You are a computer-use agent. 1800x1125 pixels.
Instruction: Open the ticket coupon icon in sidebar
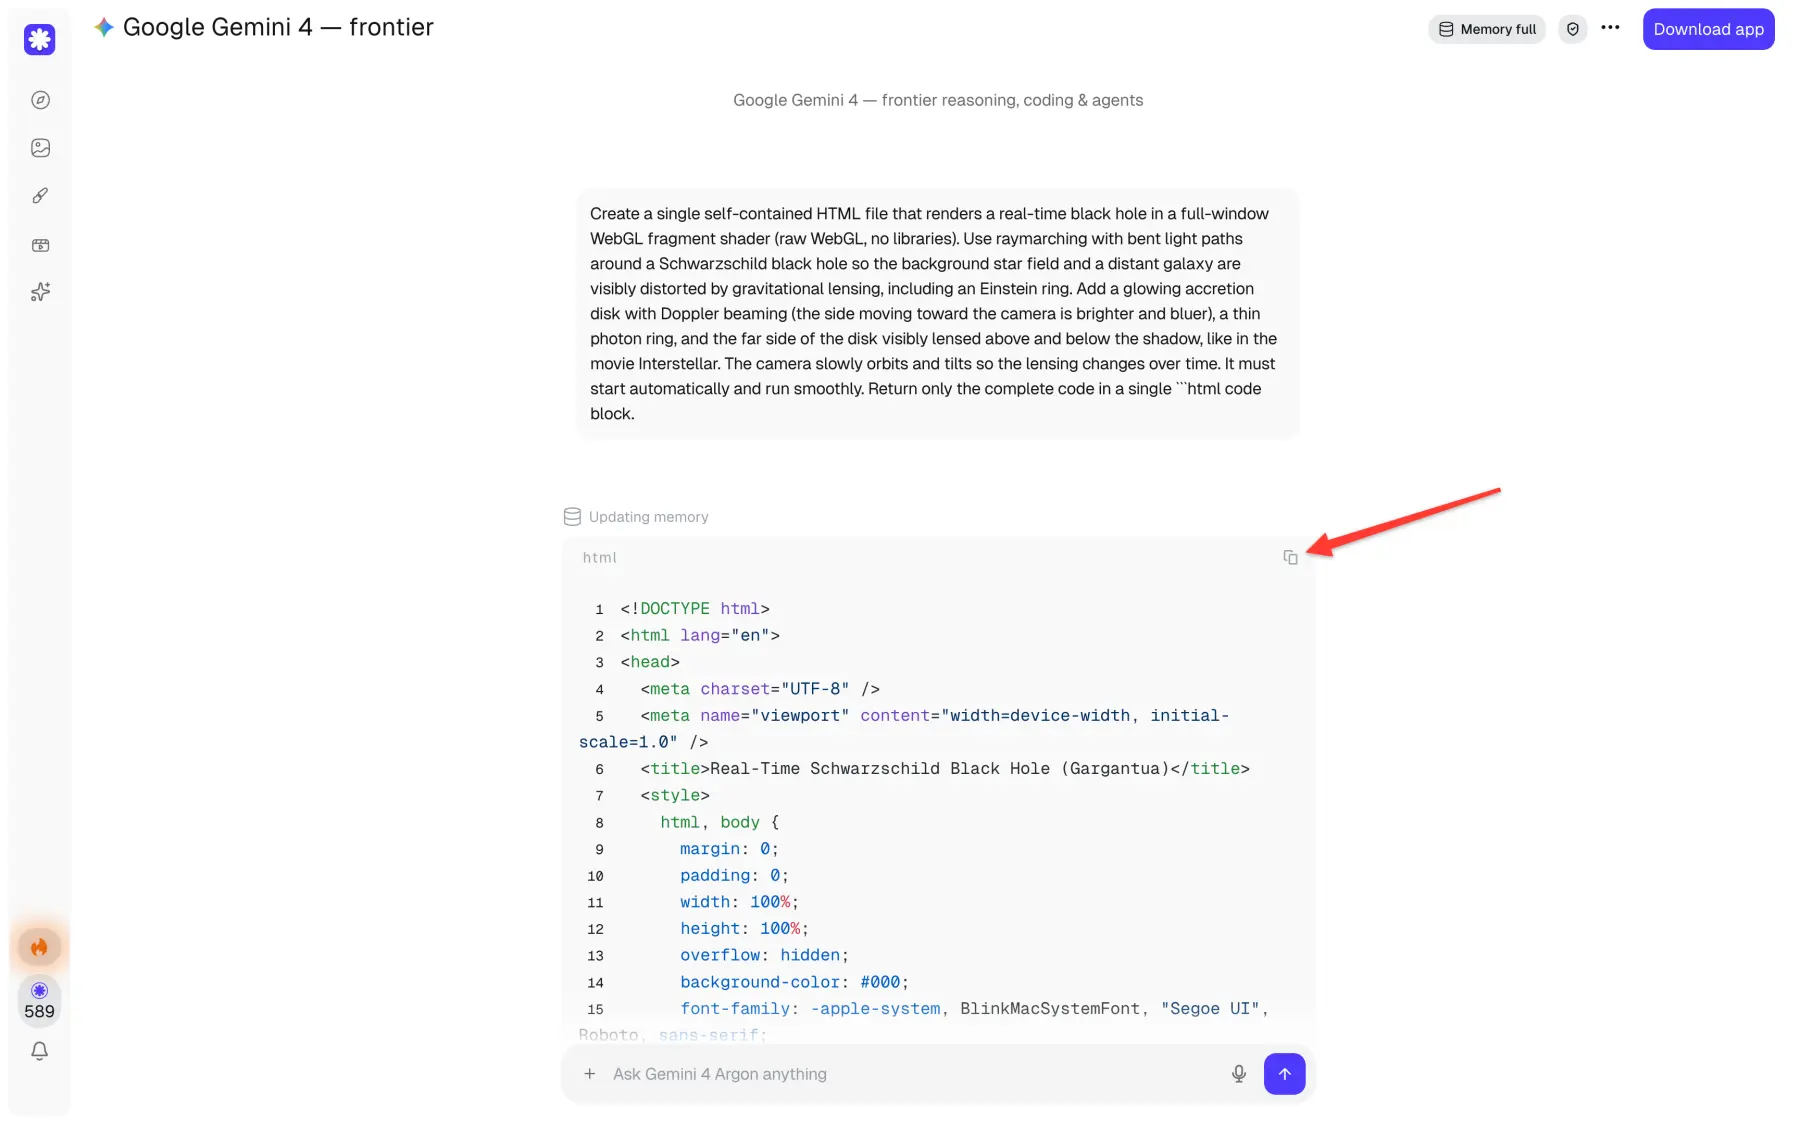click(40, 245)
